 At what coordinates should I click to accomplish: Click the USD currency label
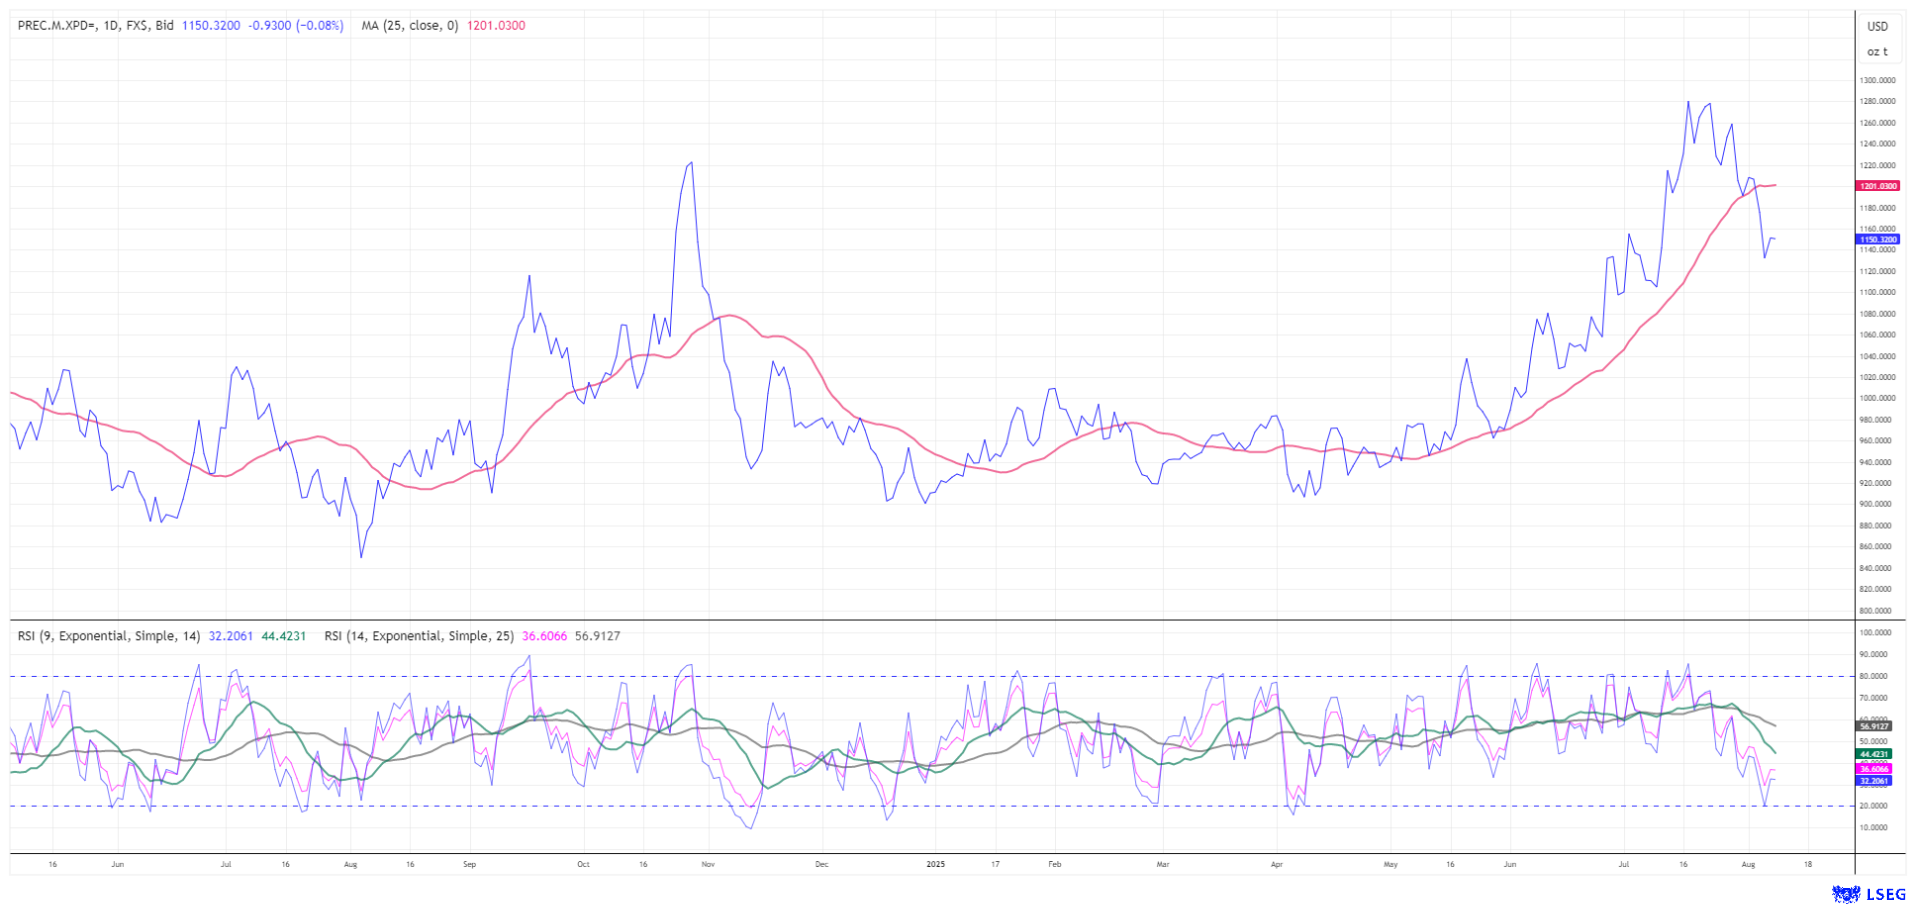[1877, 27]
